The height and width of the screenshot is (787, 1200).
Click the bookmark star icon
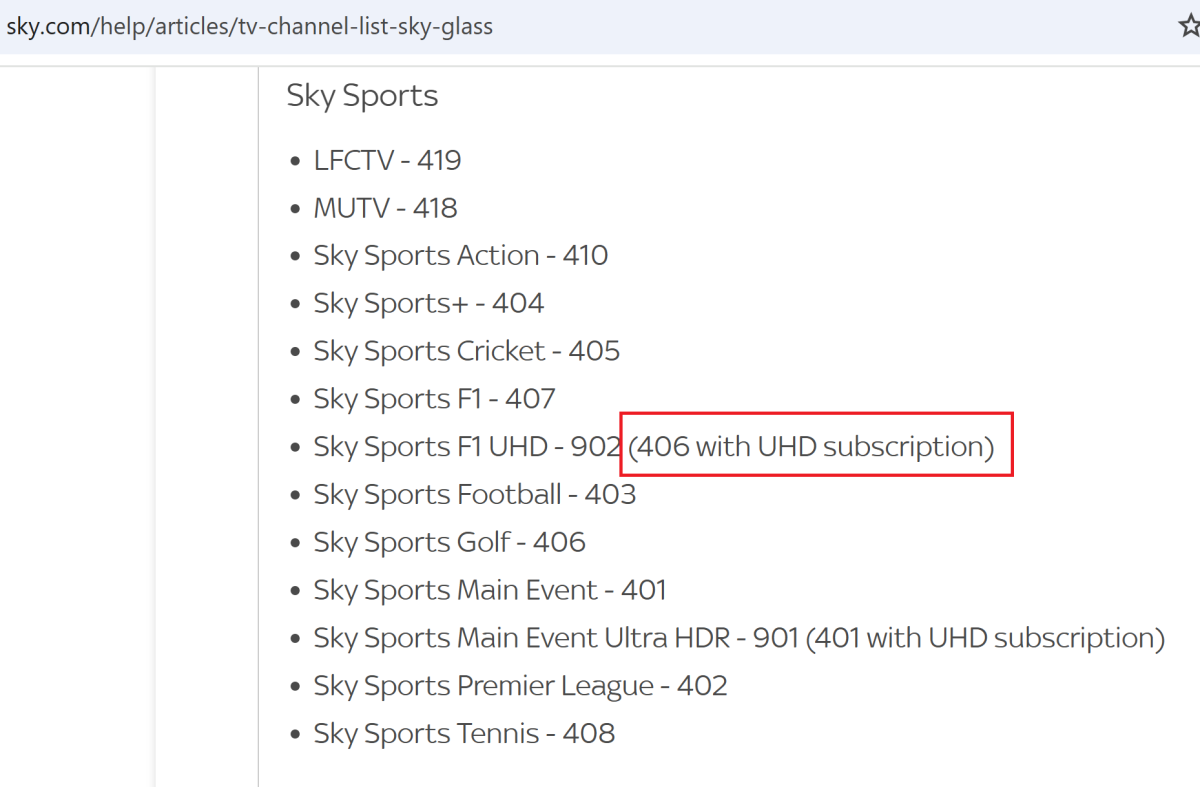[x=1188, y=27]
